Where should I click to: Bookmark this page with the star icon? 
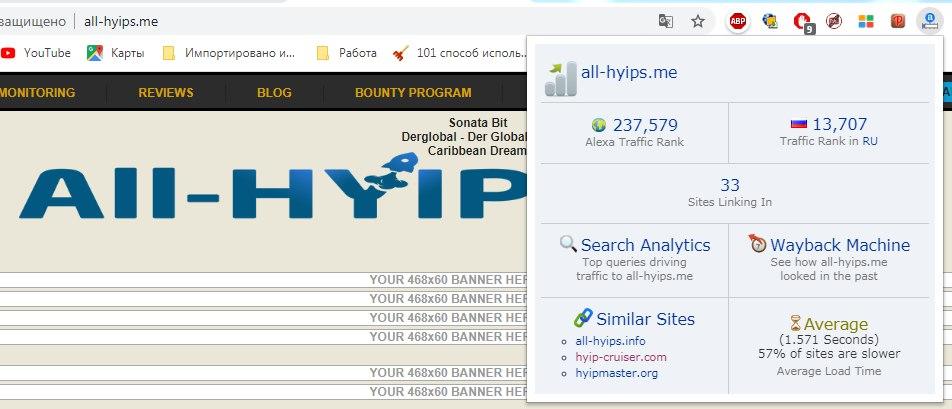tap(698, 22)
